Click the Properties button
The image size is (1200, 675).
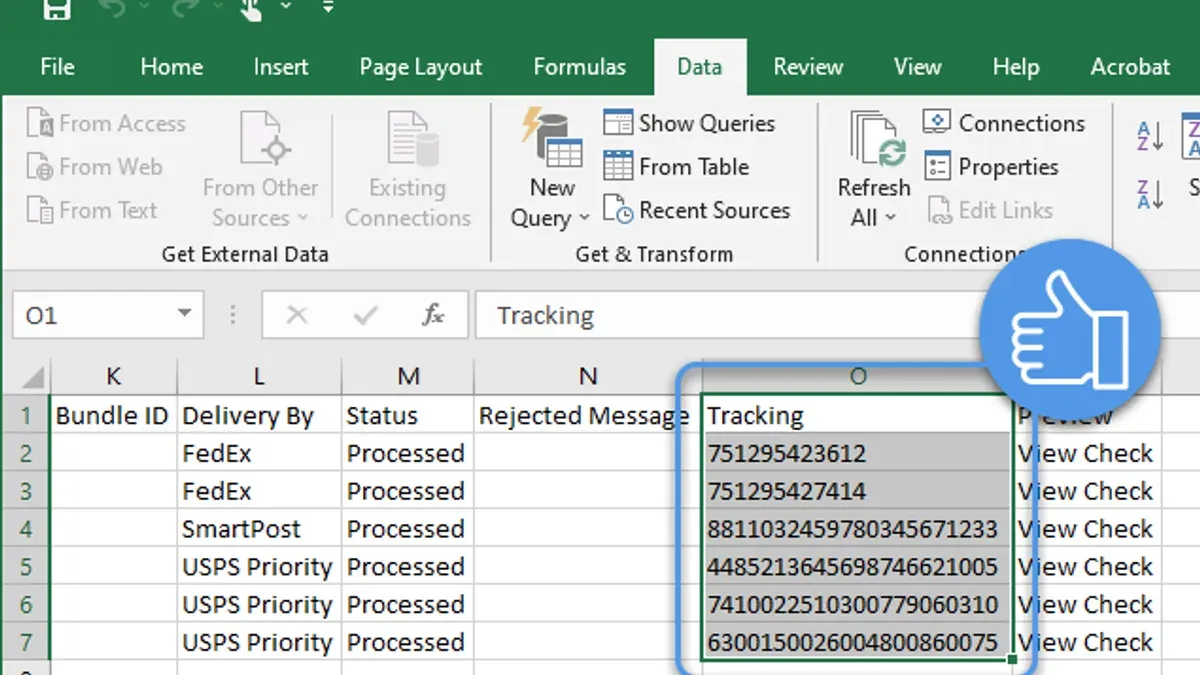(991, 167)
